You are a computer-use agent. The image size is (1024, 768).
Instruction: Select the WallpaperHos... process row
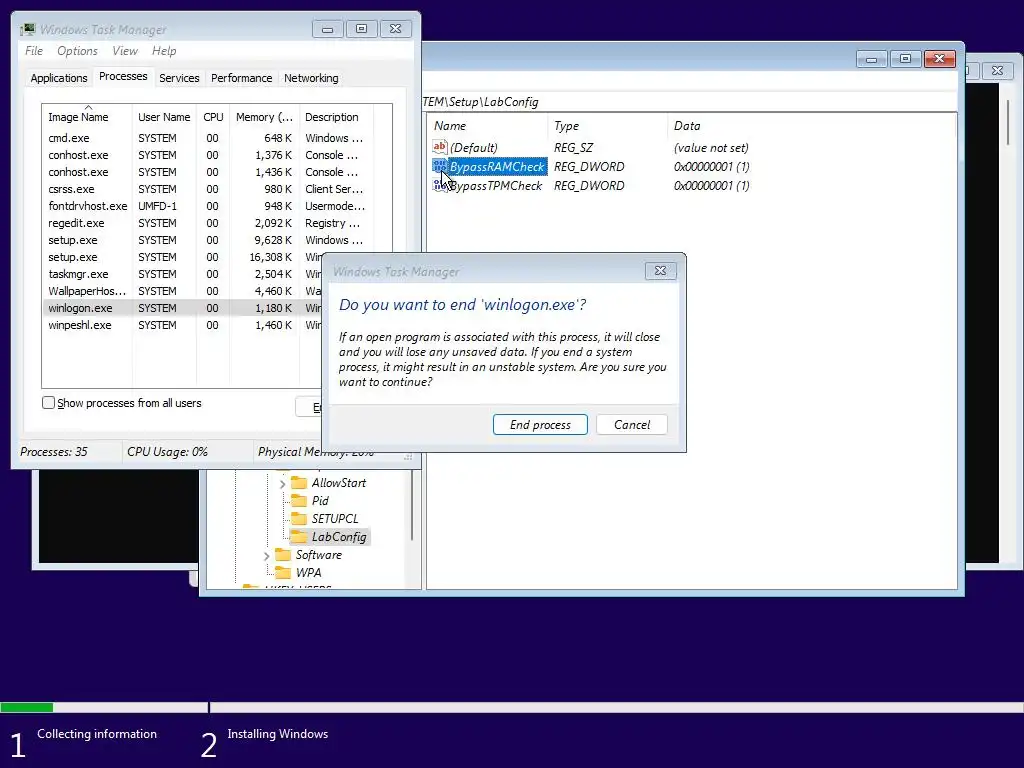tap(182, 291)
